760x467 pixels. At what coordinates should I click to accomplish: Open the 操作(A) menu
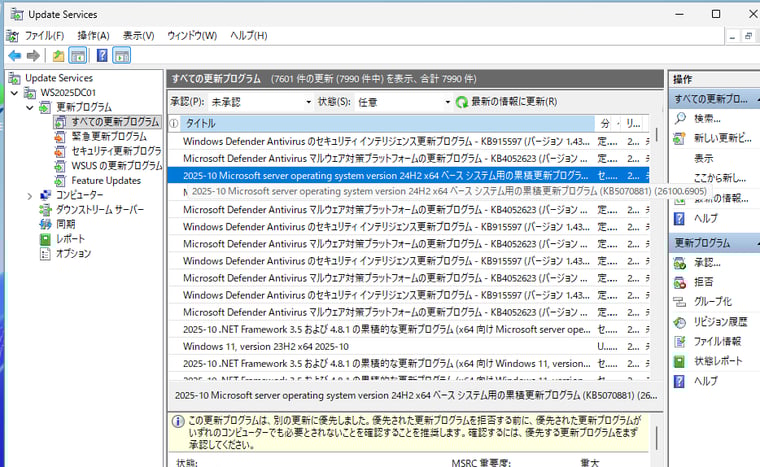click(x=93, y=36)
